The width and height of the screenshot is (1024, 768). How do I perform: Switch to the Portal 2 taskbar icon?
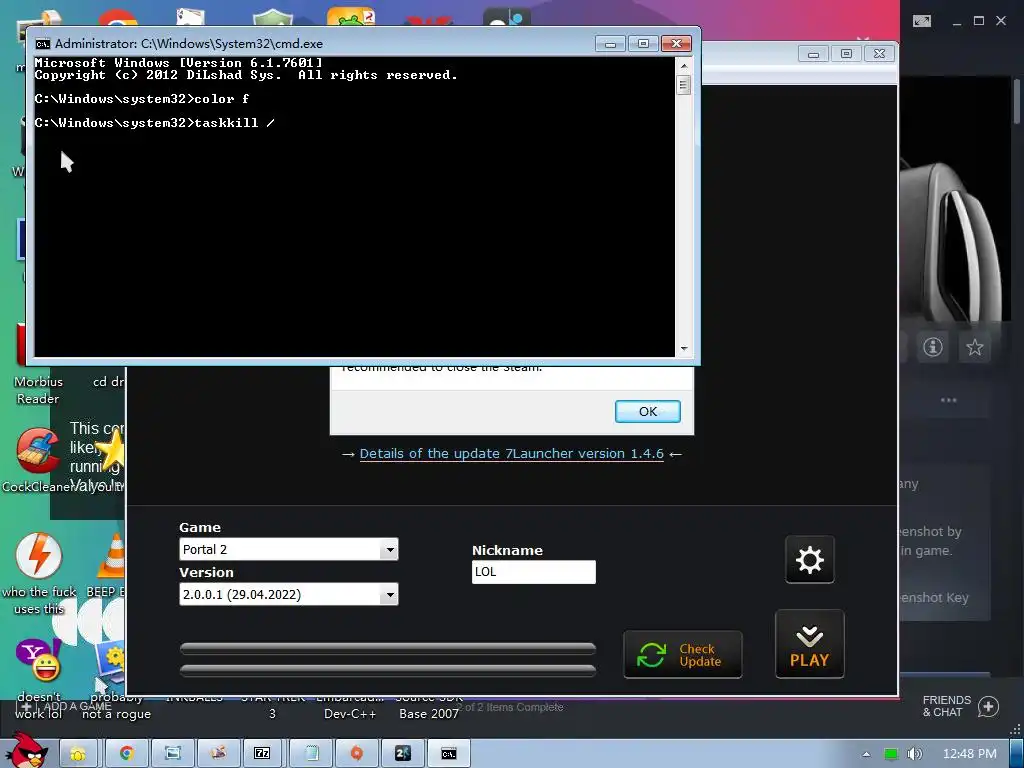(x=402, y=754)
